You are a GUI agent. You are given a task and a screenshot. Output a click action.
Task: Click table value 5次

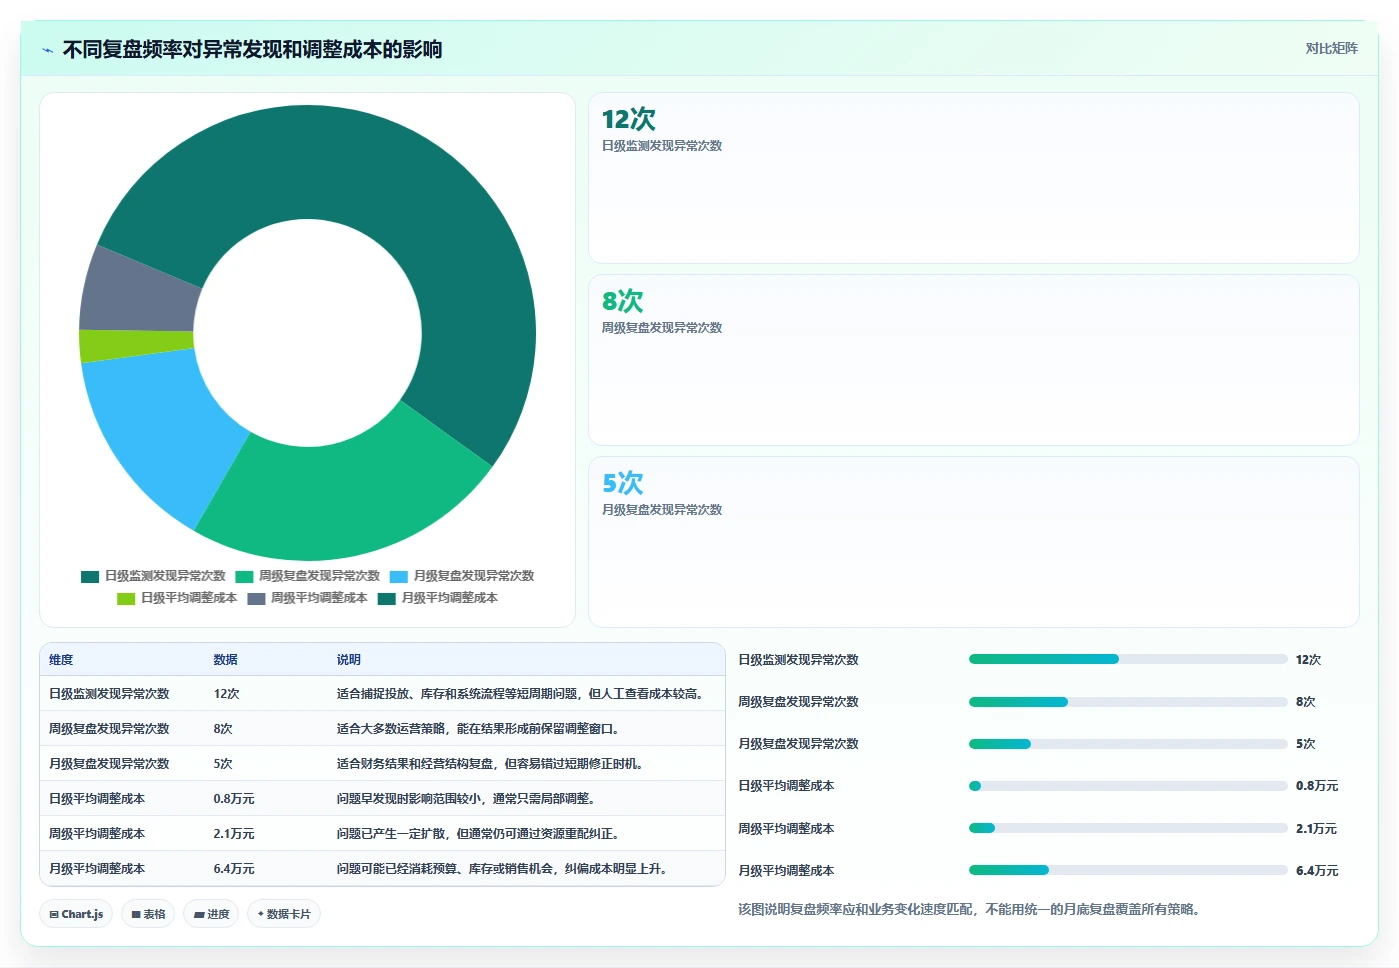point(223,764)
